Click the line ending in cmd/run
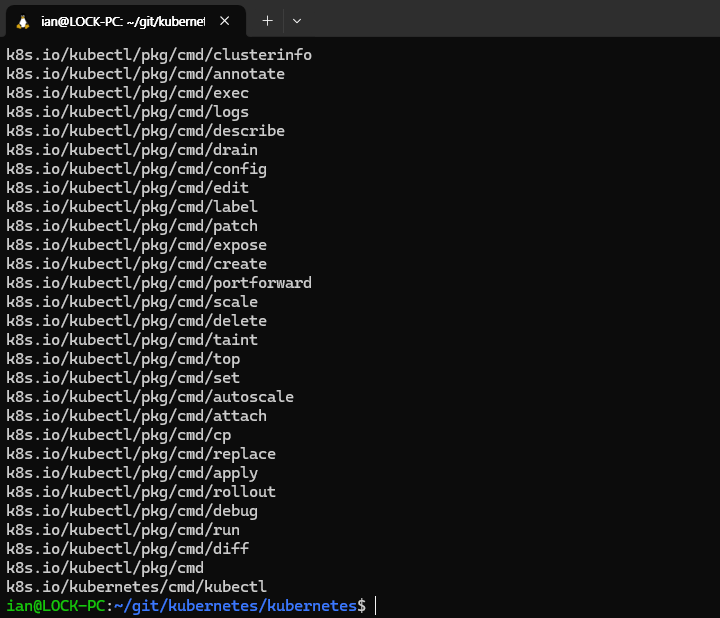720x618 pixels. 123,530
